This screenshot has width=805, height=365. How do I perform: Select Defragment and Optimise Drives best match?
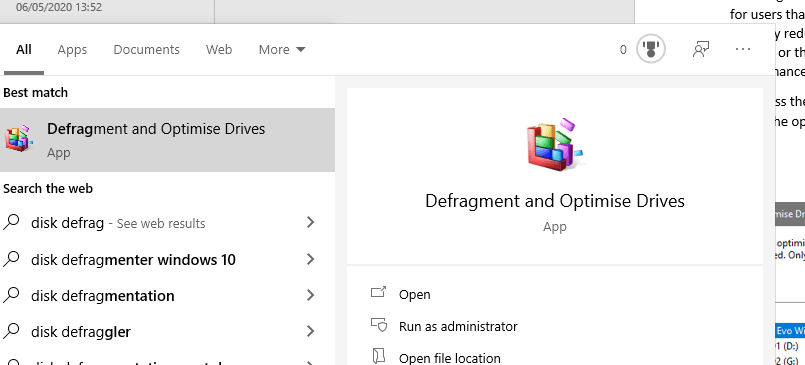pyautogui.click(x=167, y=140)
